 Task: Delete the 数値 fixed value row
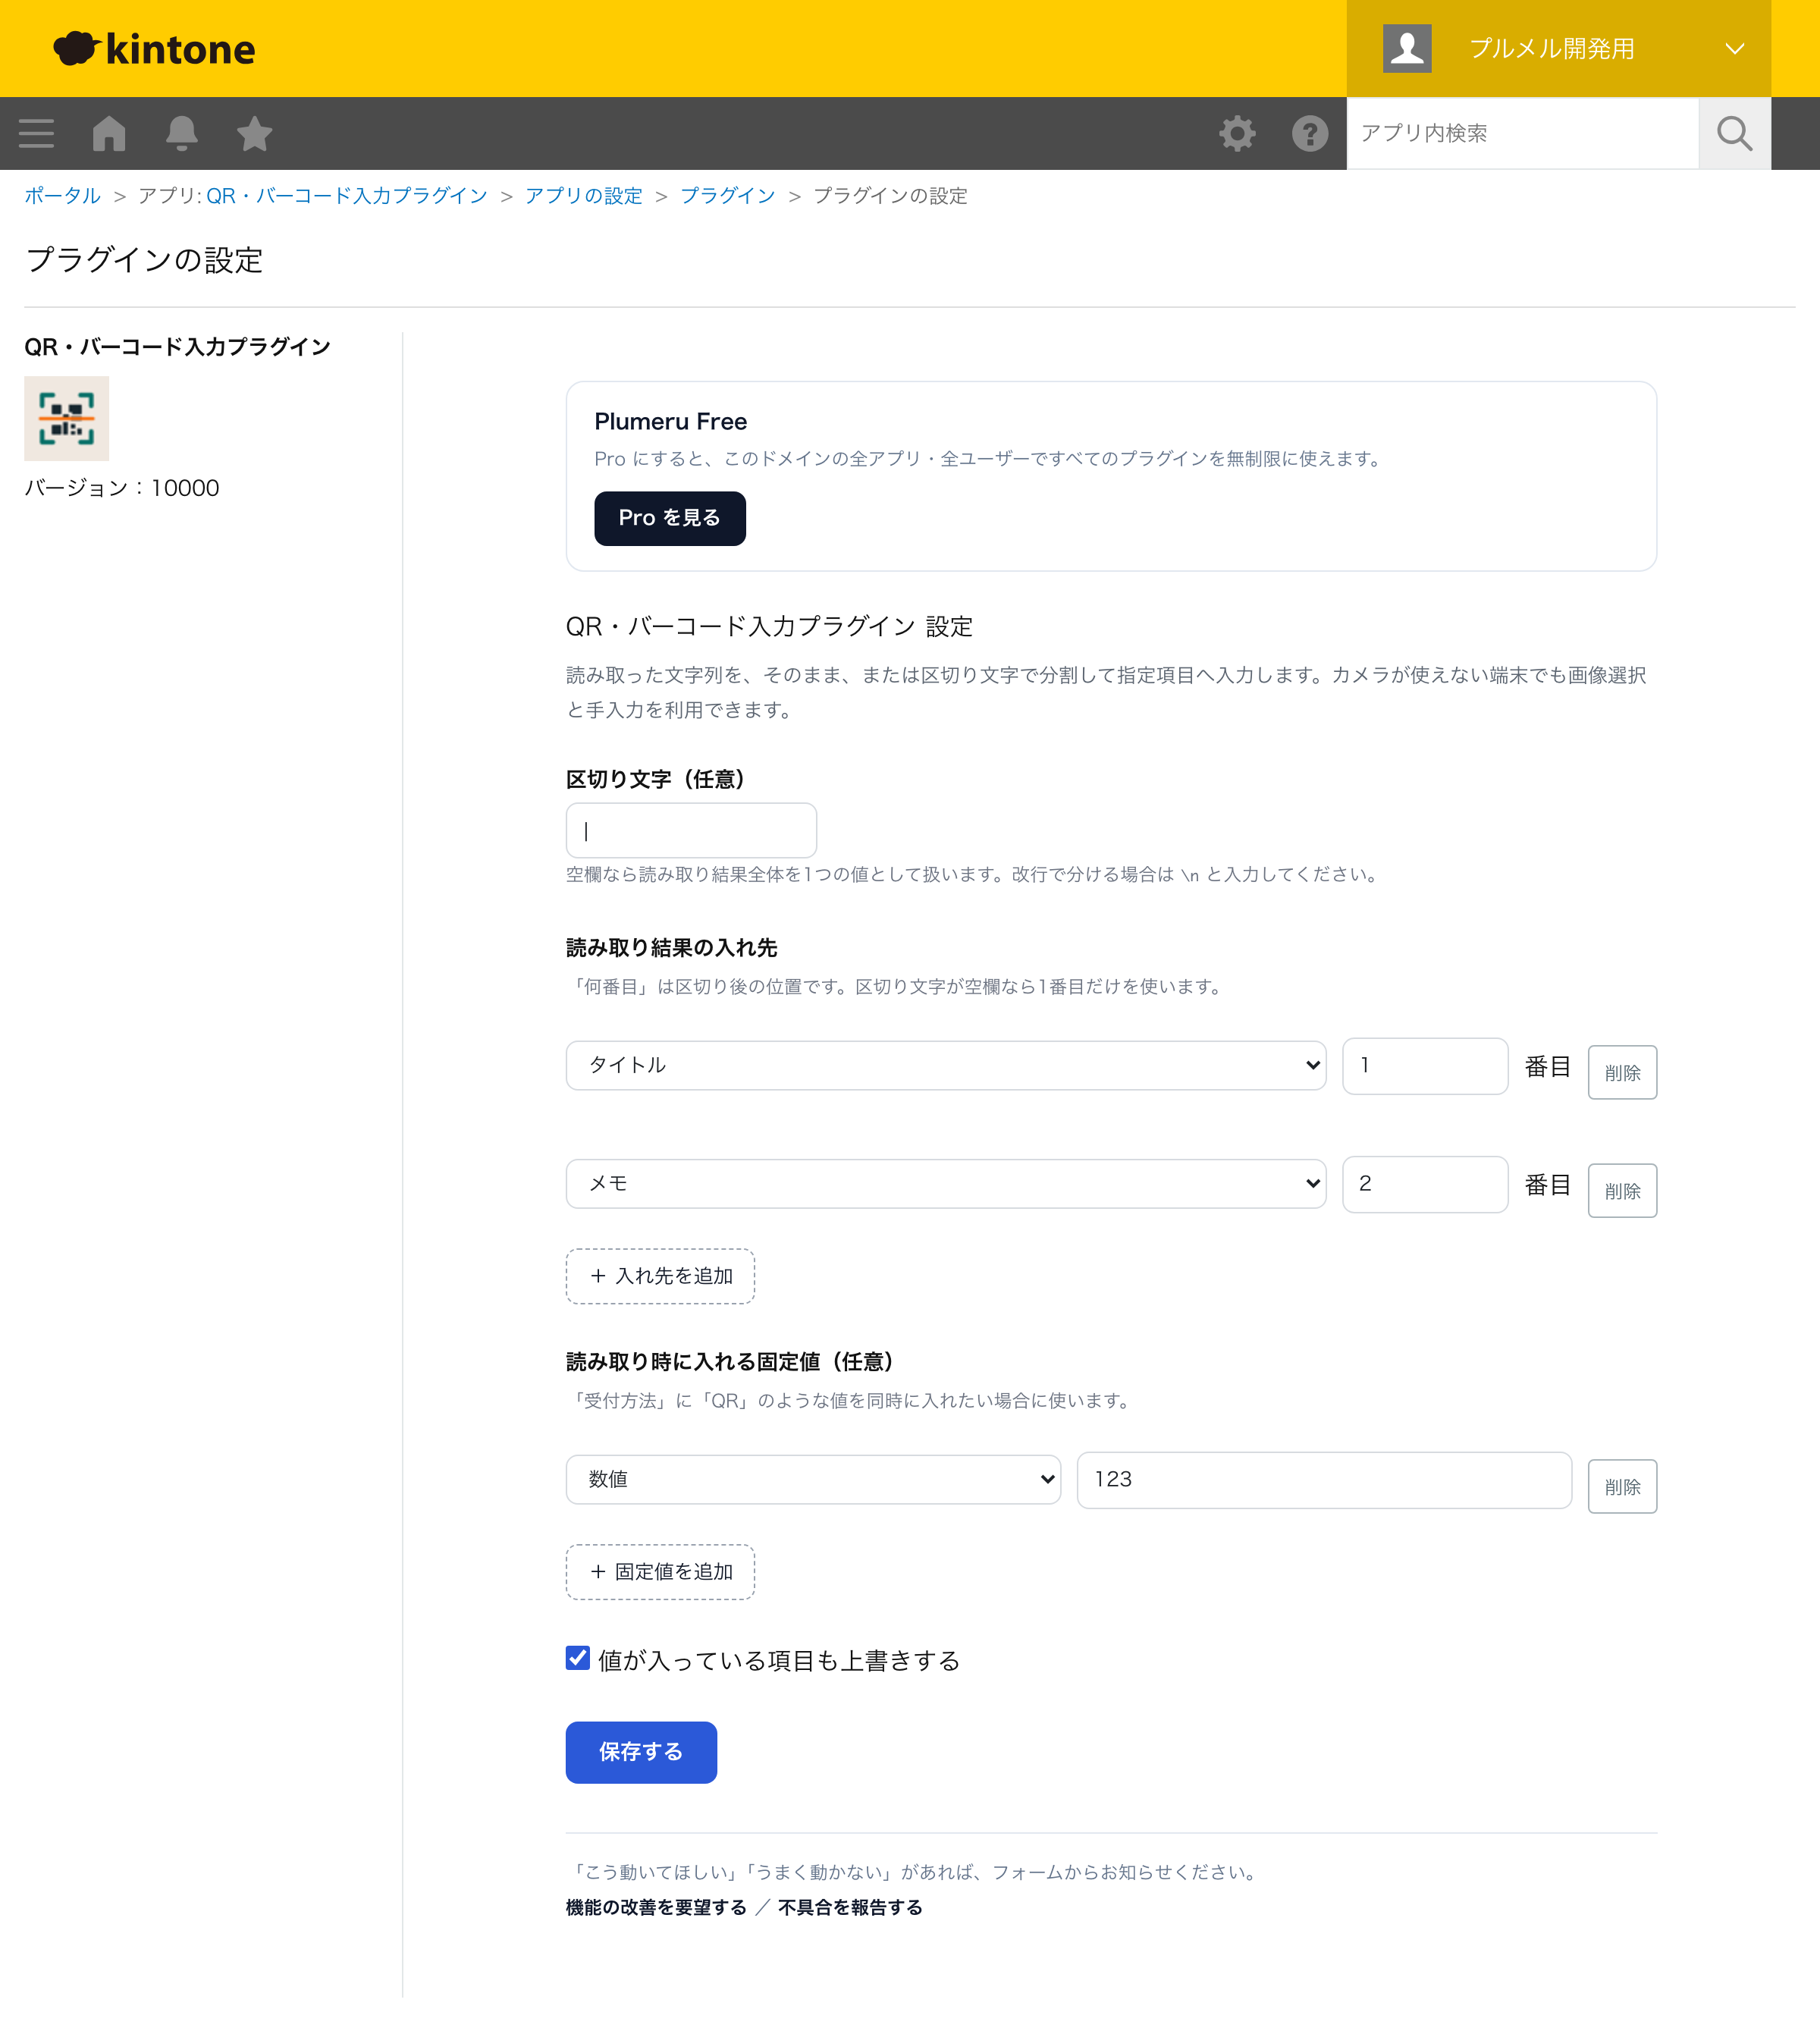[1622, 1486]
